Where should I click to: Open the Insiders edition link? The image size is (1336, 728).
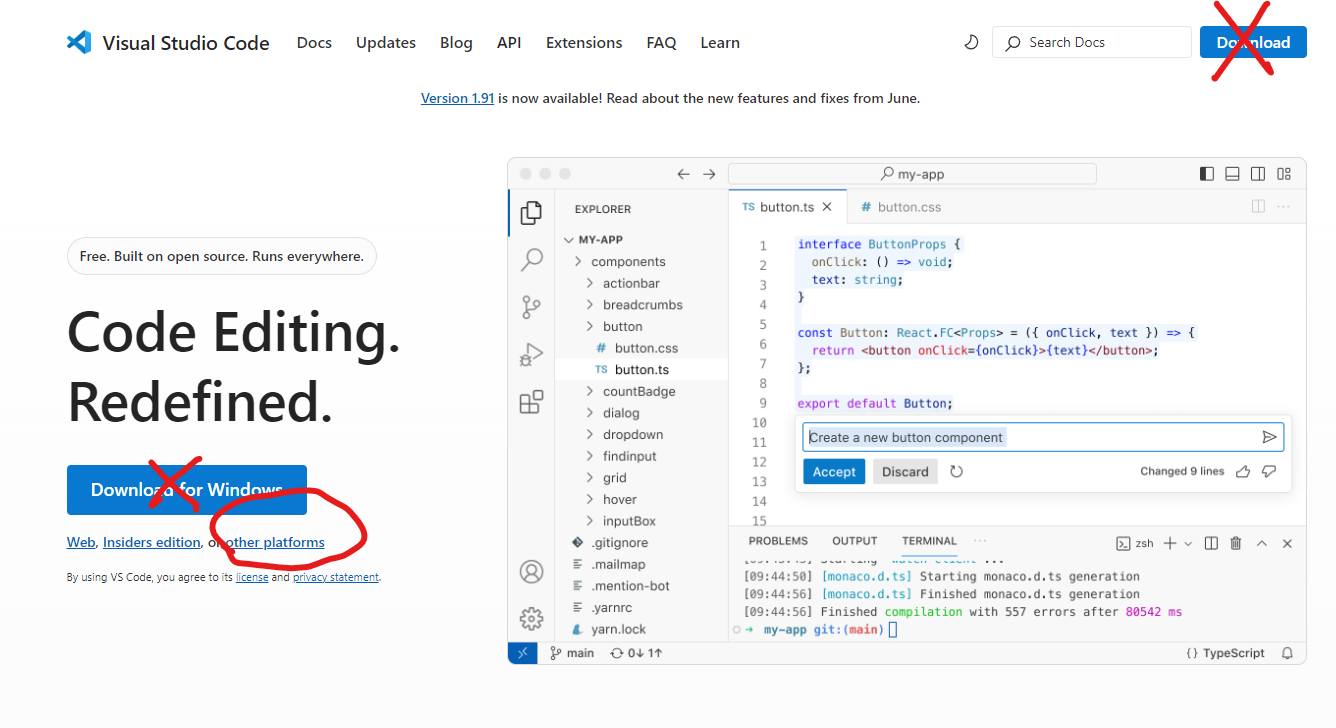coord(152,542)
